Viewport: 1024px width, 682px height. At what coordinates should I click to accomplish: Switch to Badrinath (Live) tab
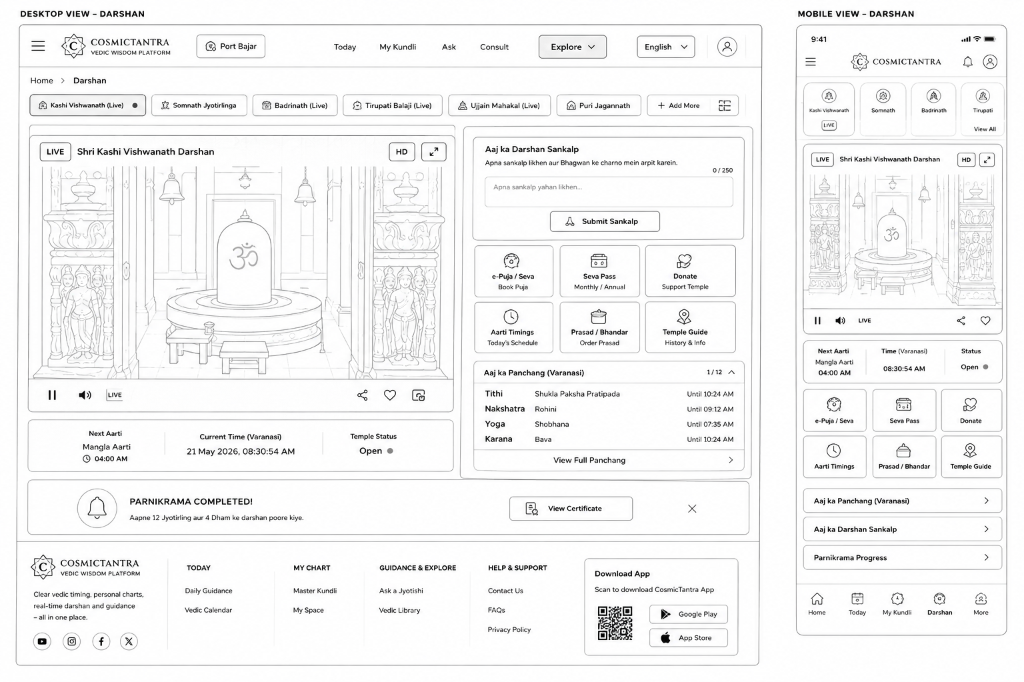[x=295, y=105]
